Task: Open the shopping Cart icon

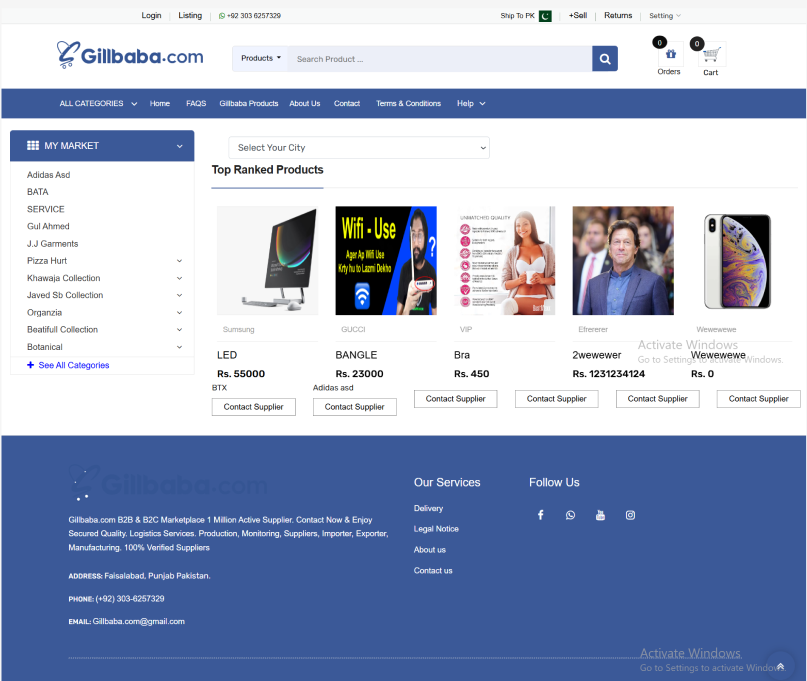Action: point(710,54)
